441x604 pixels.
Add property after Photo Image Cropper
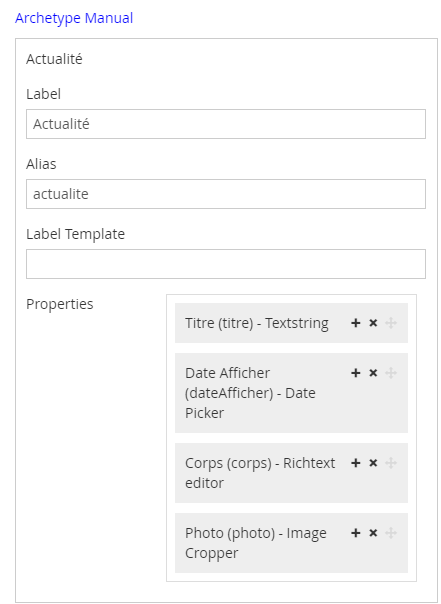(355, 533)
